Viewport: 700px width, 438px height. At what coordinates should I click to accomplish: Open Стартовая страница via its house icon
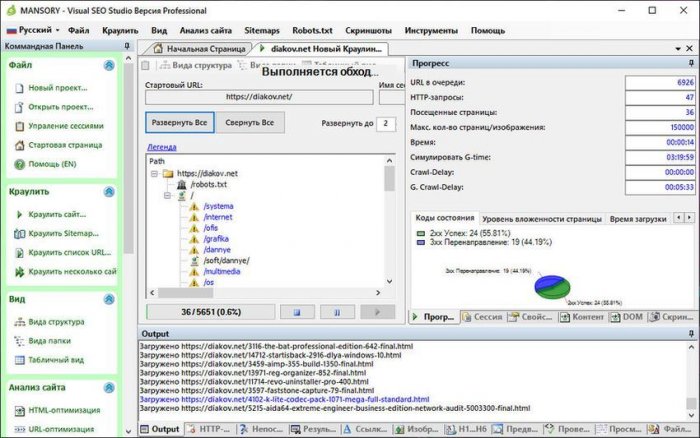click(x=19, y=145)
